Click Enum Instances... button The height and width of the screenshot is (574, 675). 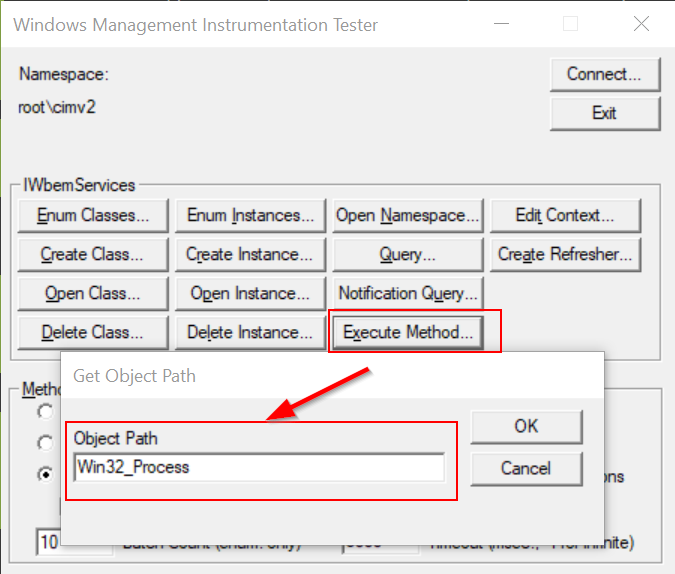point(250,215)
